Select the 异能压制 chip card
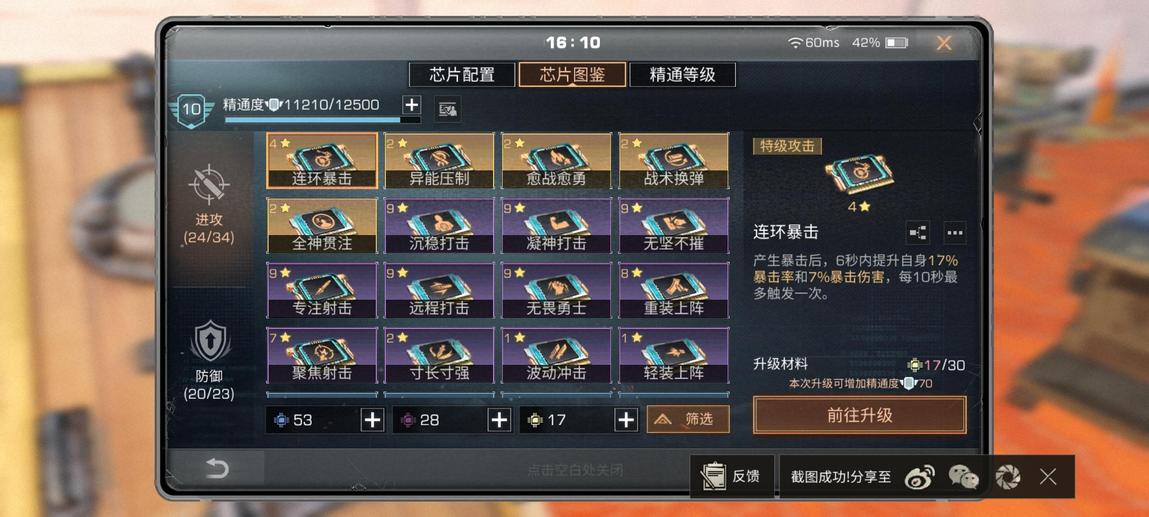The height and width of the screenshot is (517, 1149). tap(439, 160)
